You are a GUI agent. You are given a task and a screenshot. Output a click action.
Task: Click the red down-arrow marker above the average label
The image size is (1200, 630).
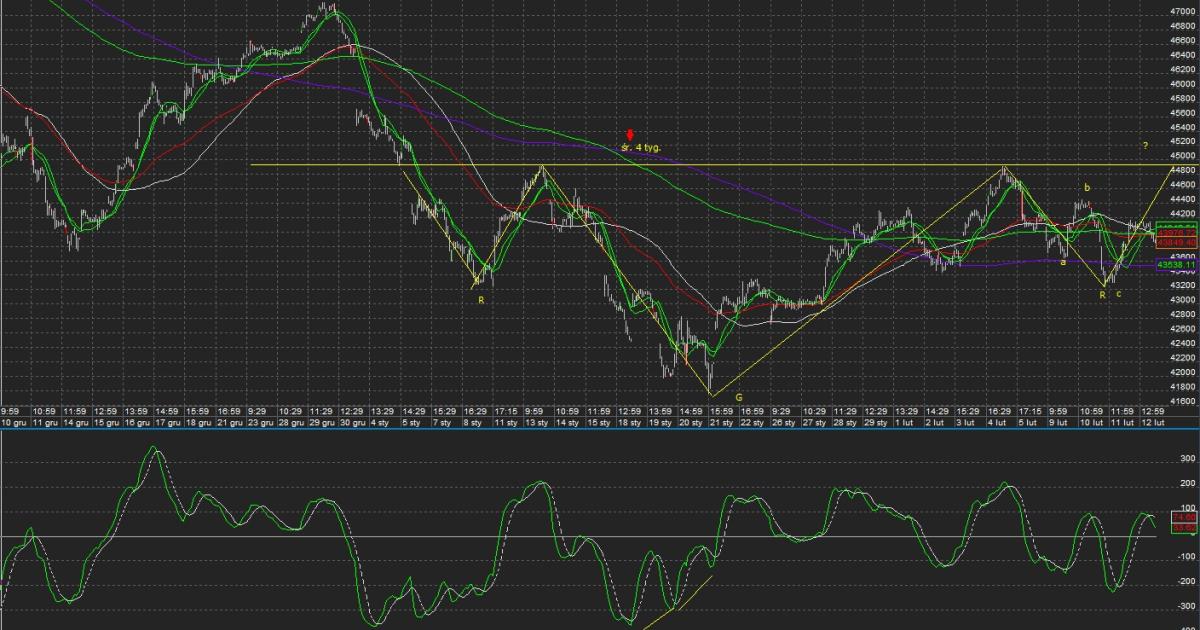click(x=630, y=135)
